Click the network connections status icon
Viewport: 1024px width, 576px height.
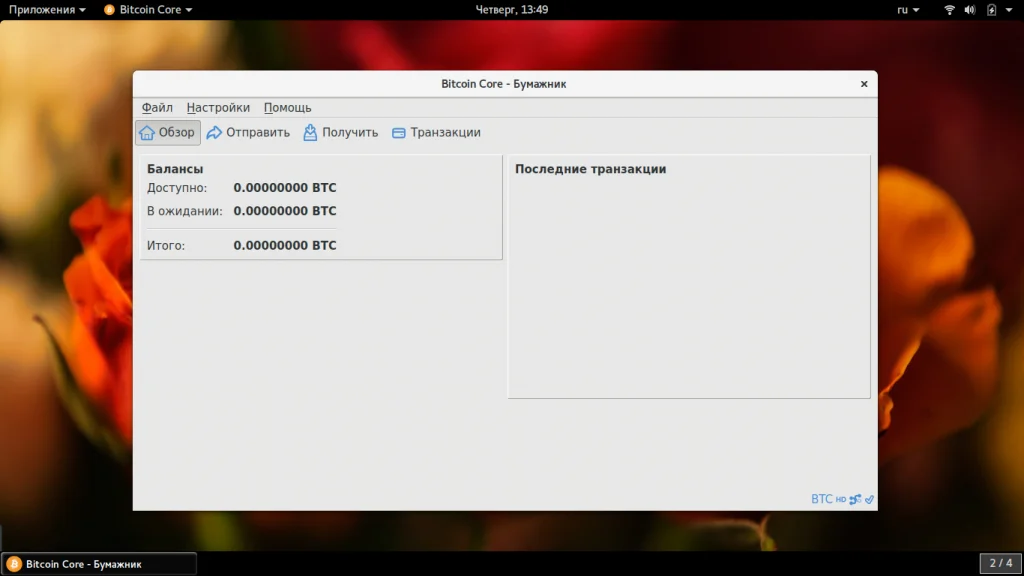click(855, 500)
